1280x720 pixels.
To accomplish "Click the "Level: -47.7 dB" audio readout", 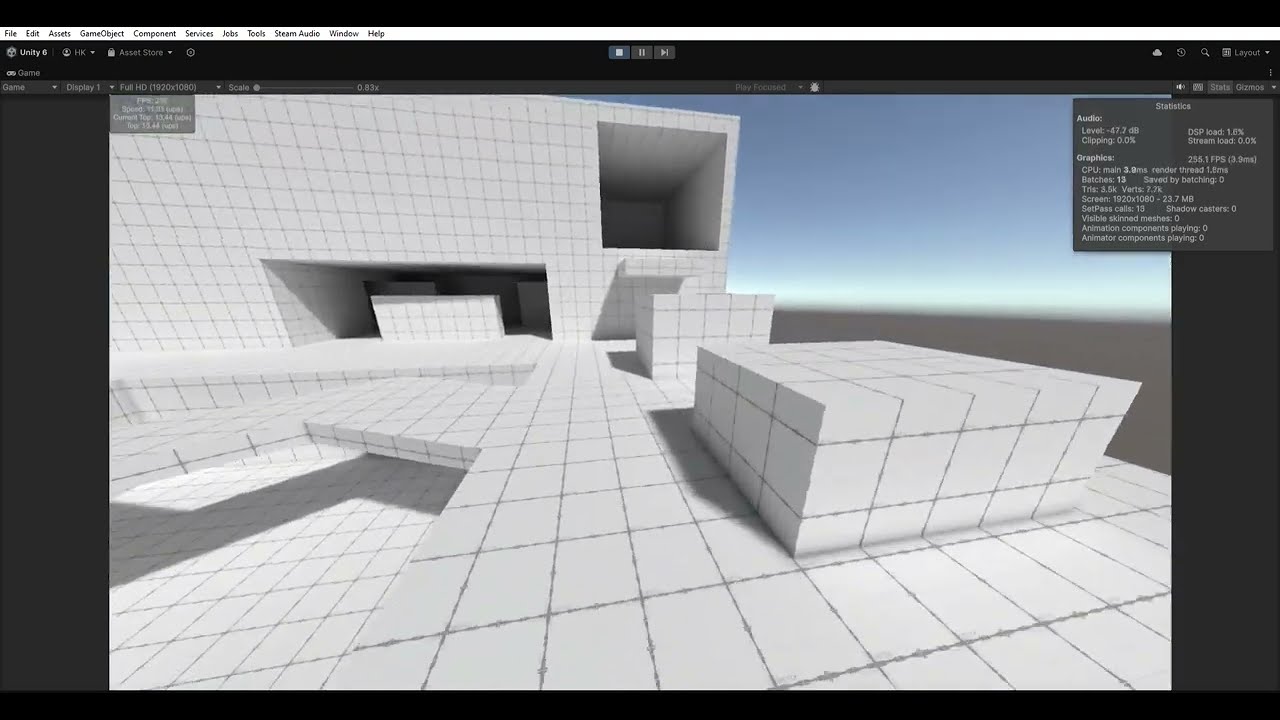I will [x=1110, y=131].
